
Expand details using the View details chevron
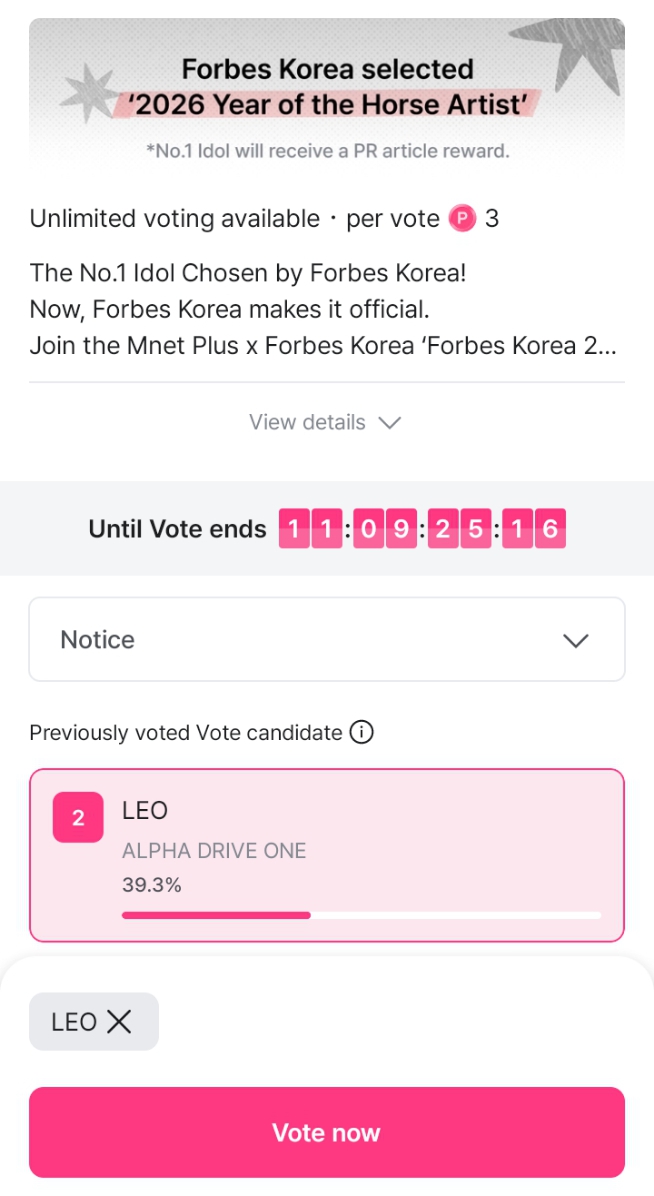coord(390,422)
